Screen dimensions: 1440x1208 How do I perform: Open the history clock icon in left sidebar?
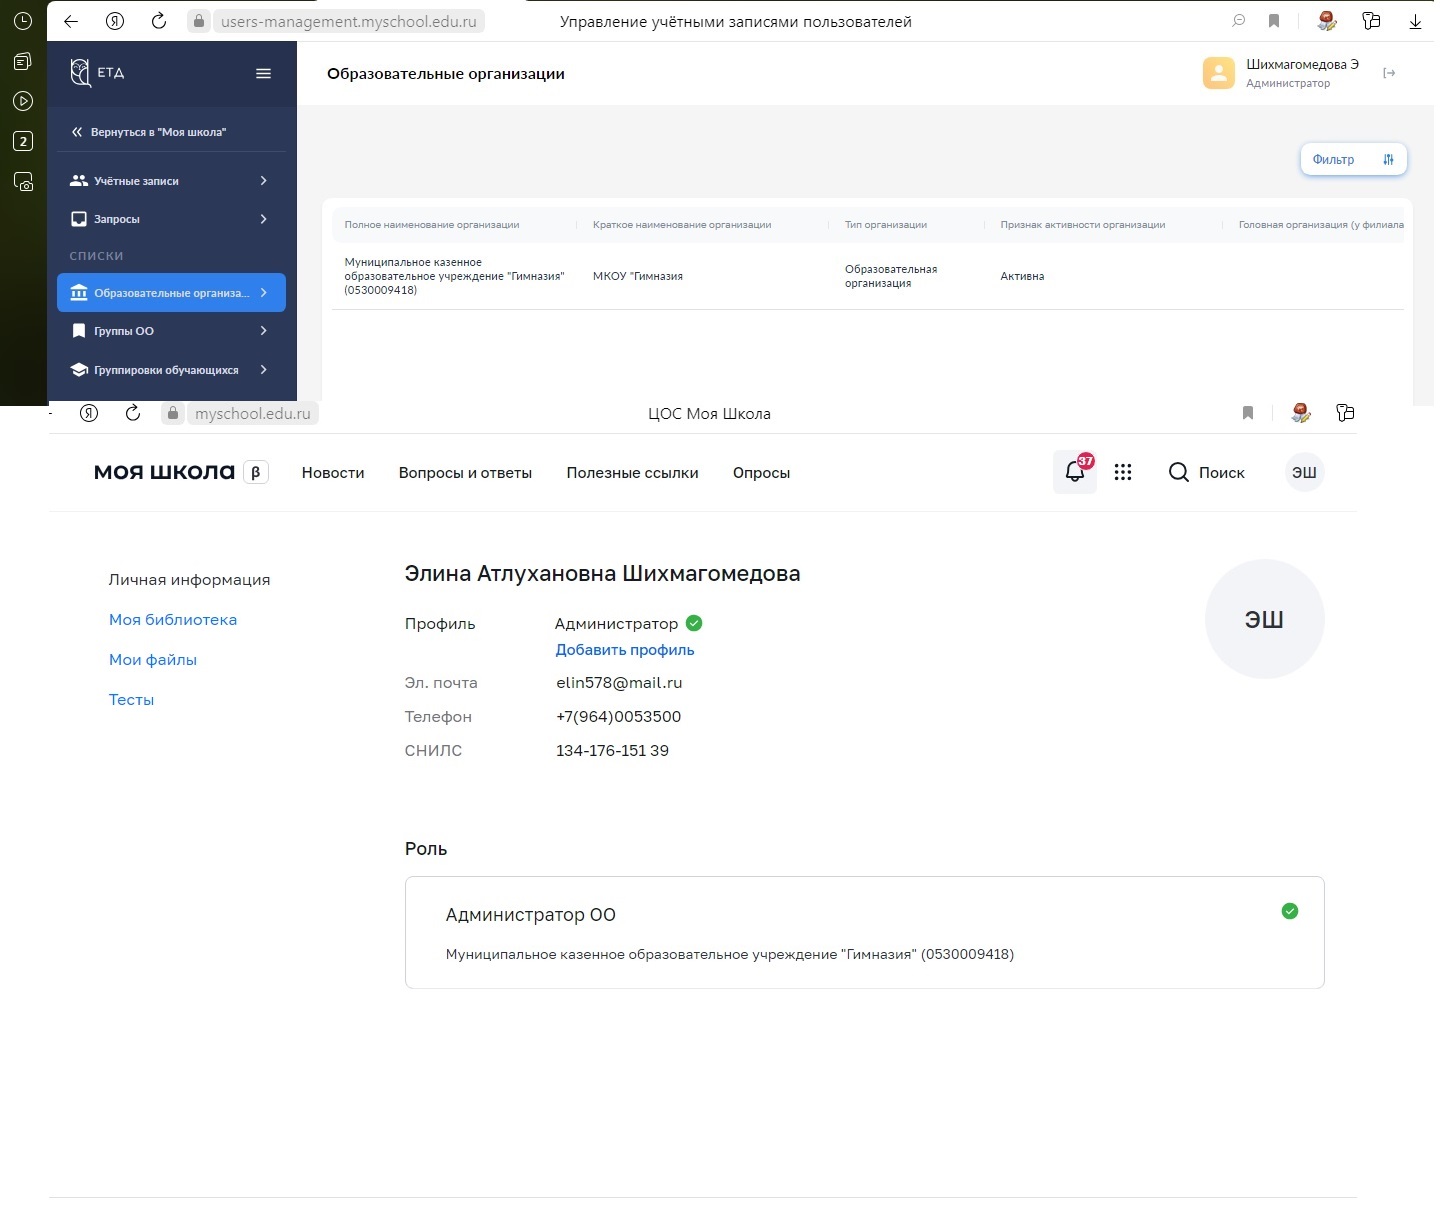[x=23, y=21]
